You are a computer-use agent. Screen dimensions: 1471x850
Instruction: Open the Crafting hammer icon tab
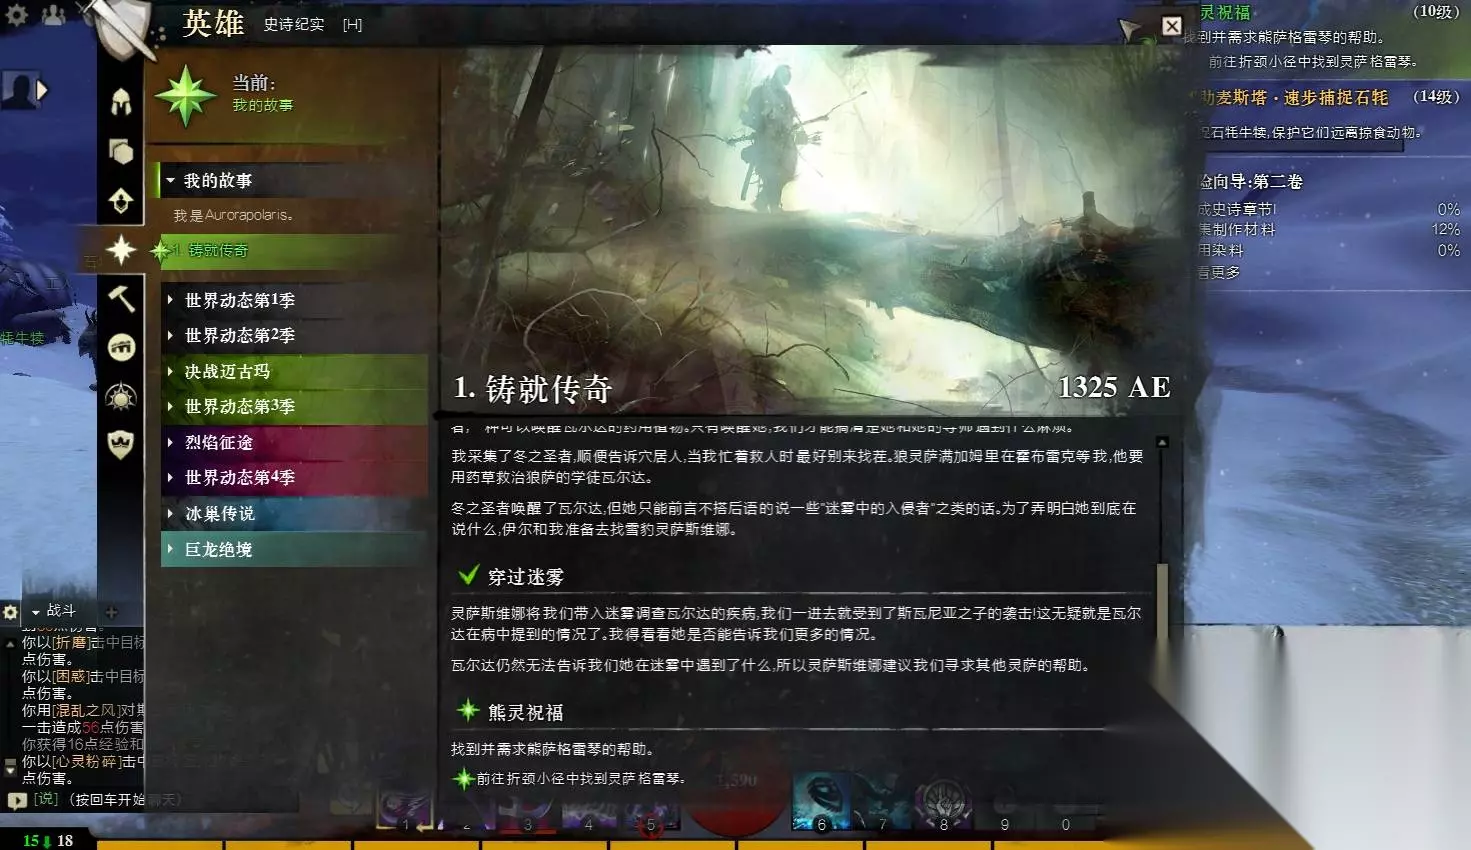(121, 298)
